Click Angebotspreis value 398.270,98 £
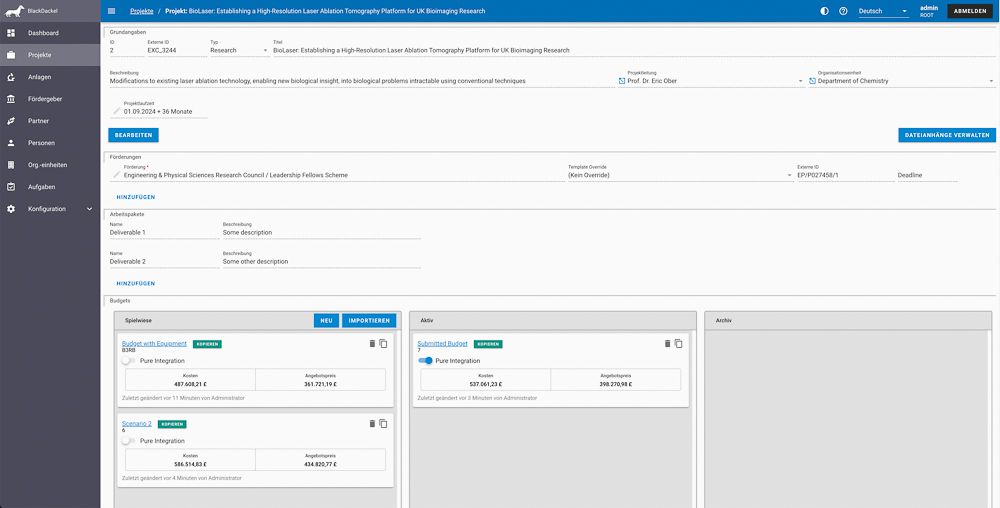Screen dimensions: 1000x508 click(615, 384)
